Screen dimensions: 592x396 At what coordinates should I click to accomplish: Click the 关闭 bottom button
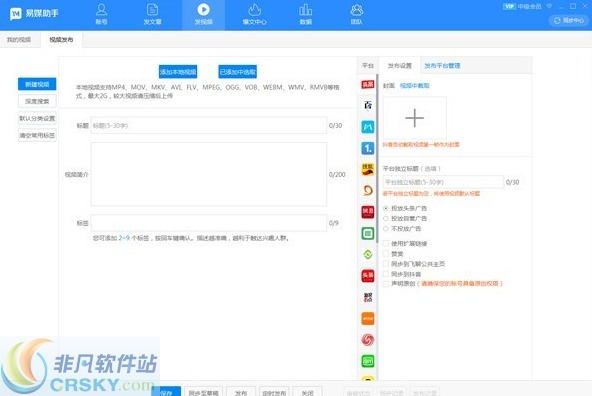coord(307,392)
